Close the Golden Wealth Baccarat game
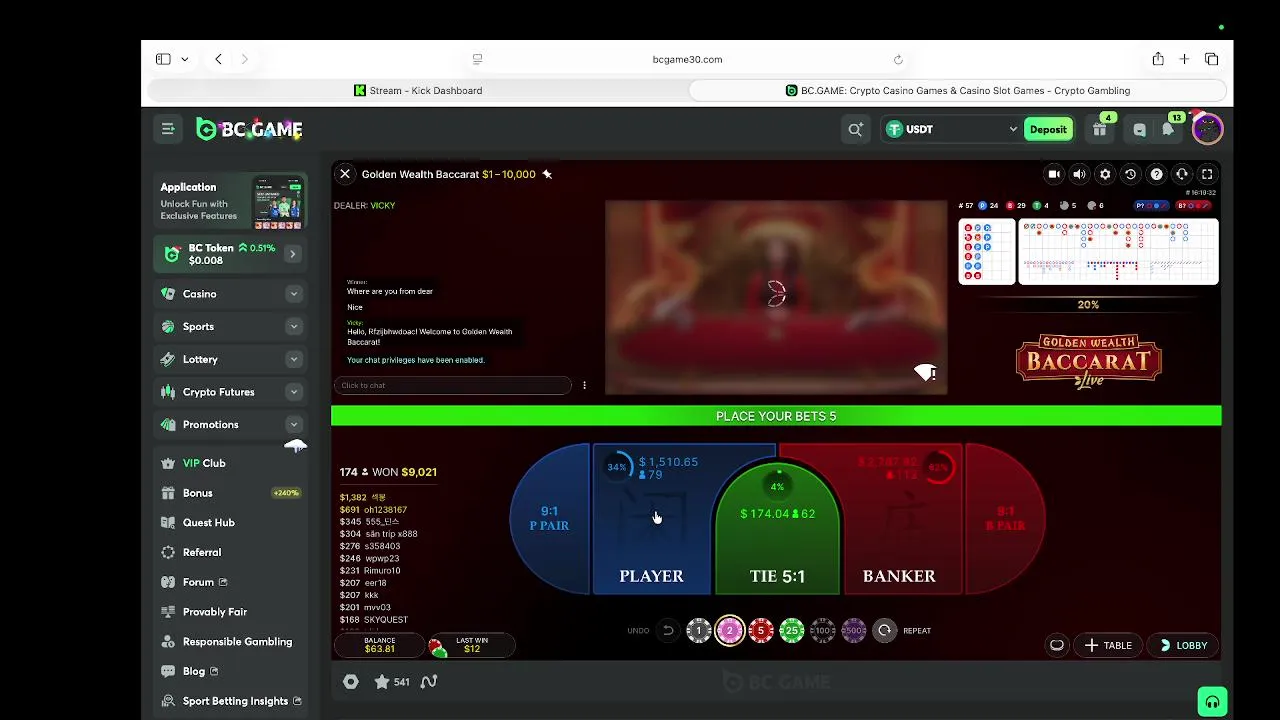This screenshot has width=1280, height=720. 345,174
